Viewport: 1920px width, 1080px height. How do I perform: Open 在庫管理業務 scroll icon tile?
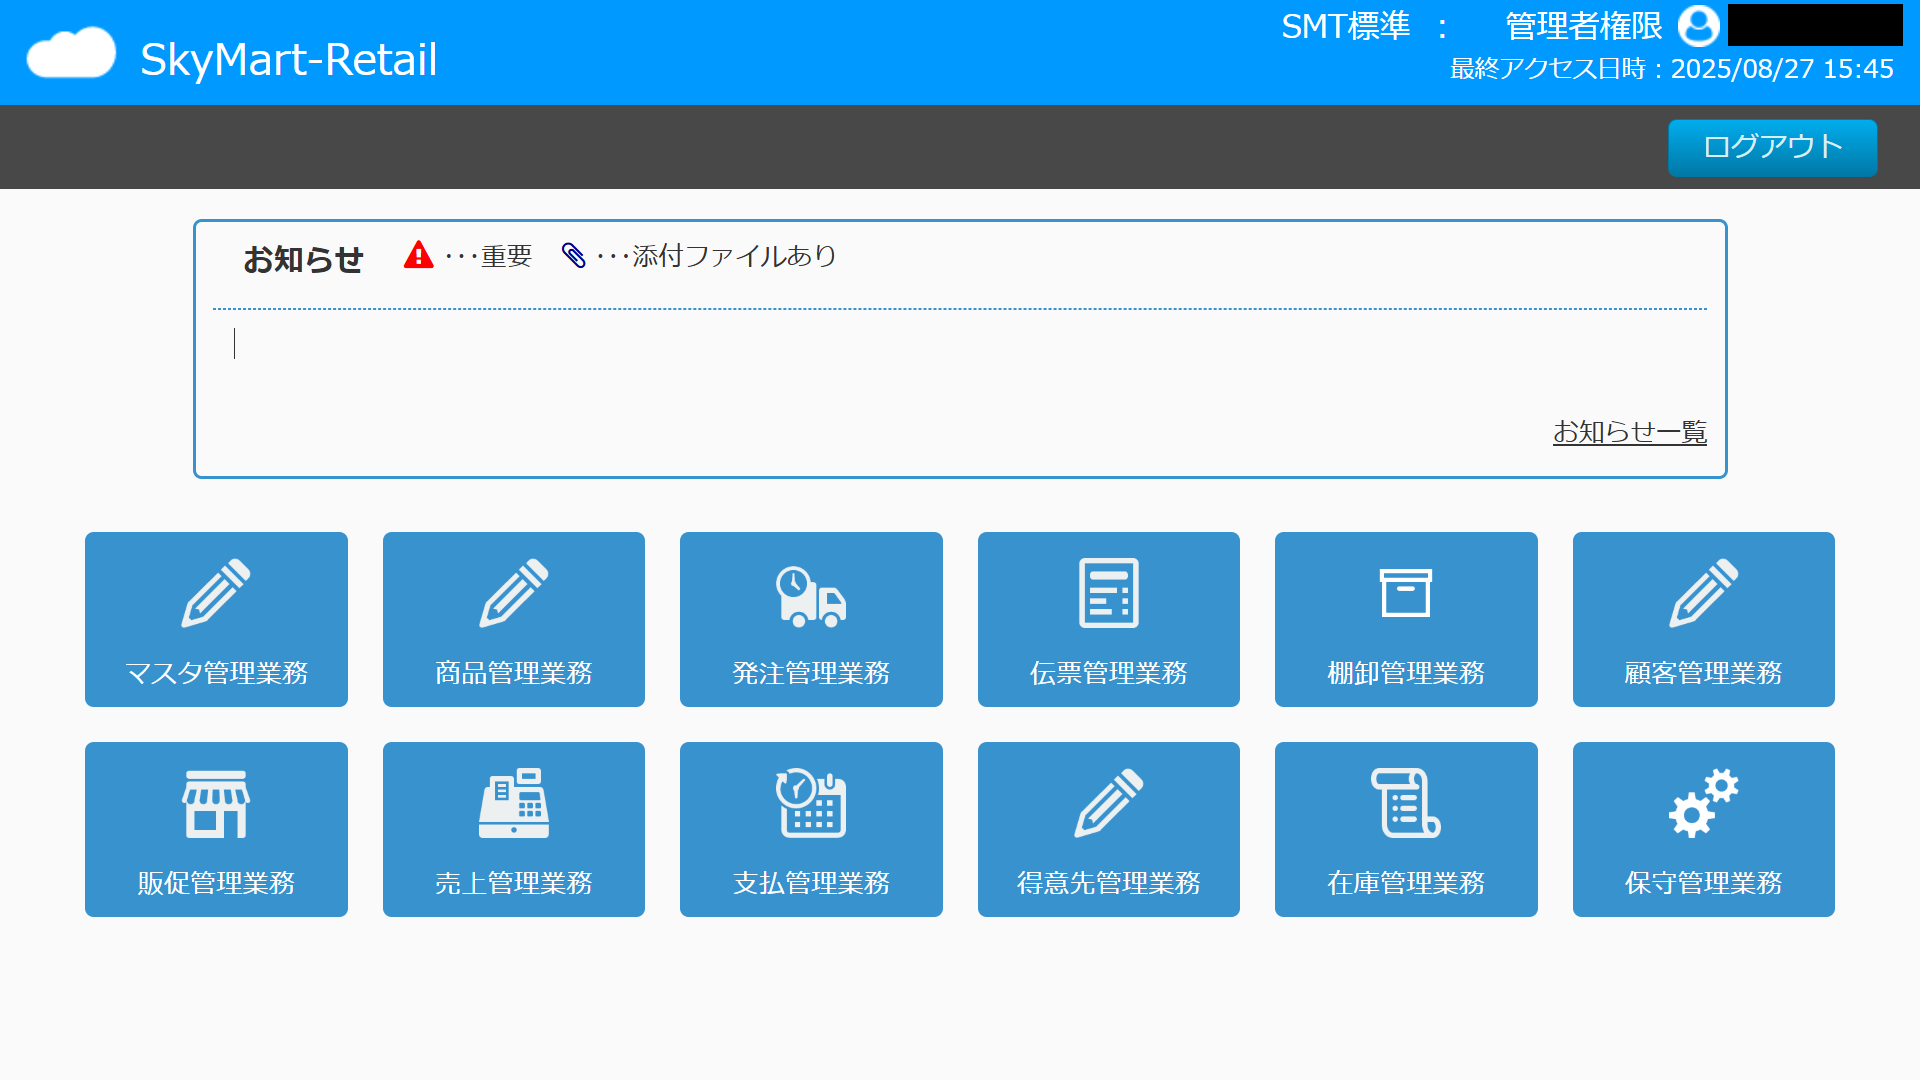click(x=1406, y=829)
